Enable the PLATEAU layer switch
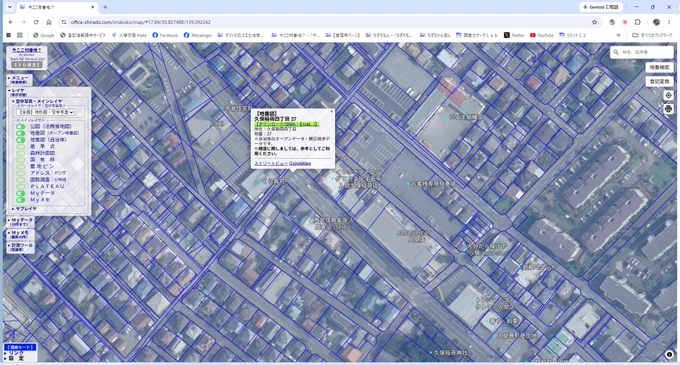Image resolution: width=680 pixels, height=365 pixels. 20,186
